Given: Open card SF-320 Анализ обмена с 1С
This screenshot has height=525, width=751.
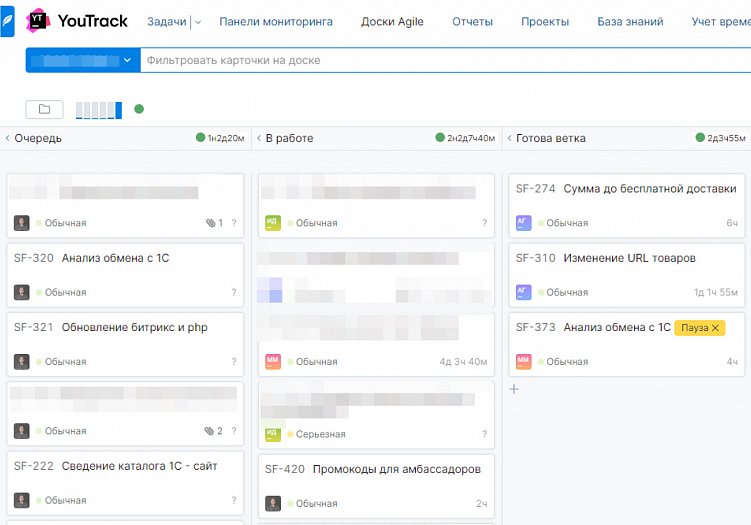Looking at the screenshot, I should tap(125, 275).
